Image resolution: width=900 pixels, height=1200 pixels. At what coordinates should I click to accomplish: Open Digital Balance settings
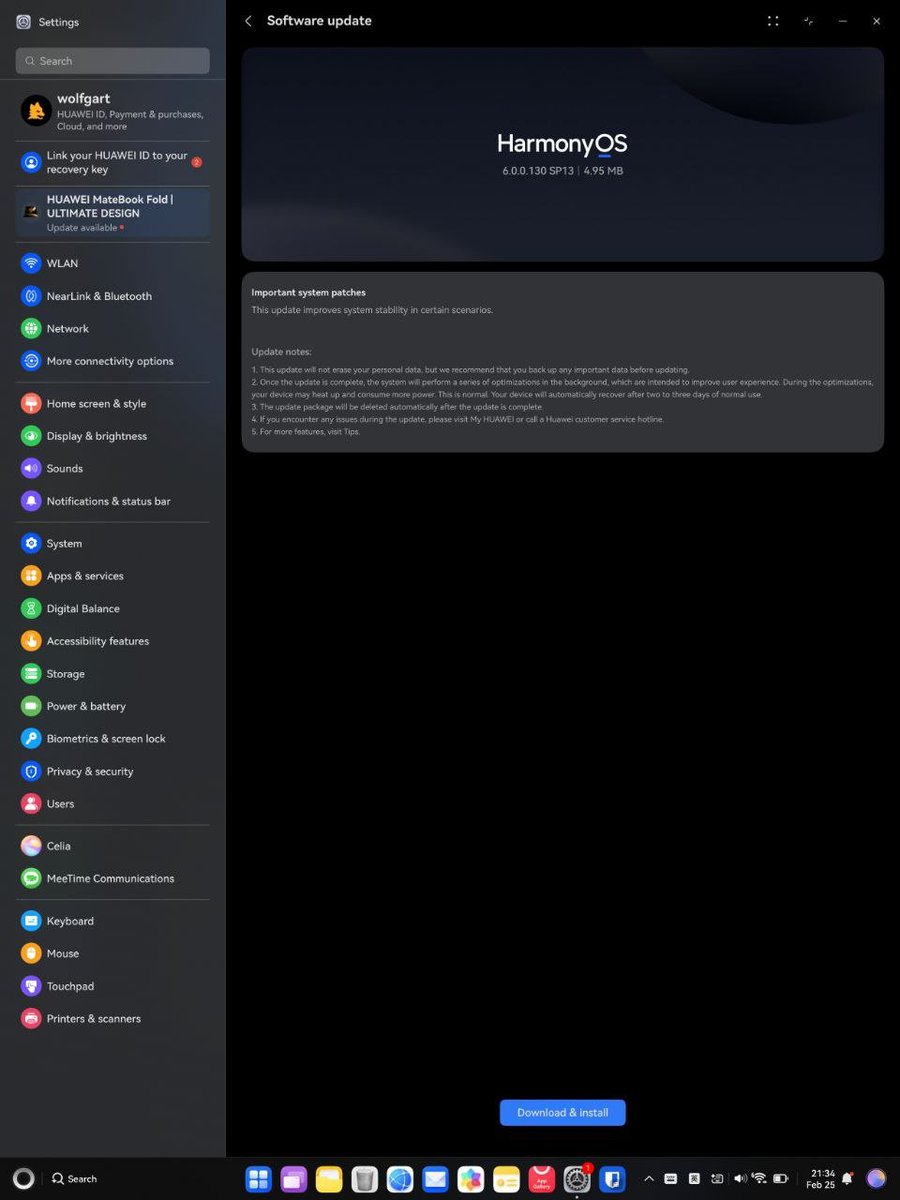point(112,609)
